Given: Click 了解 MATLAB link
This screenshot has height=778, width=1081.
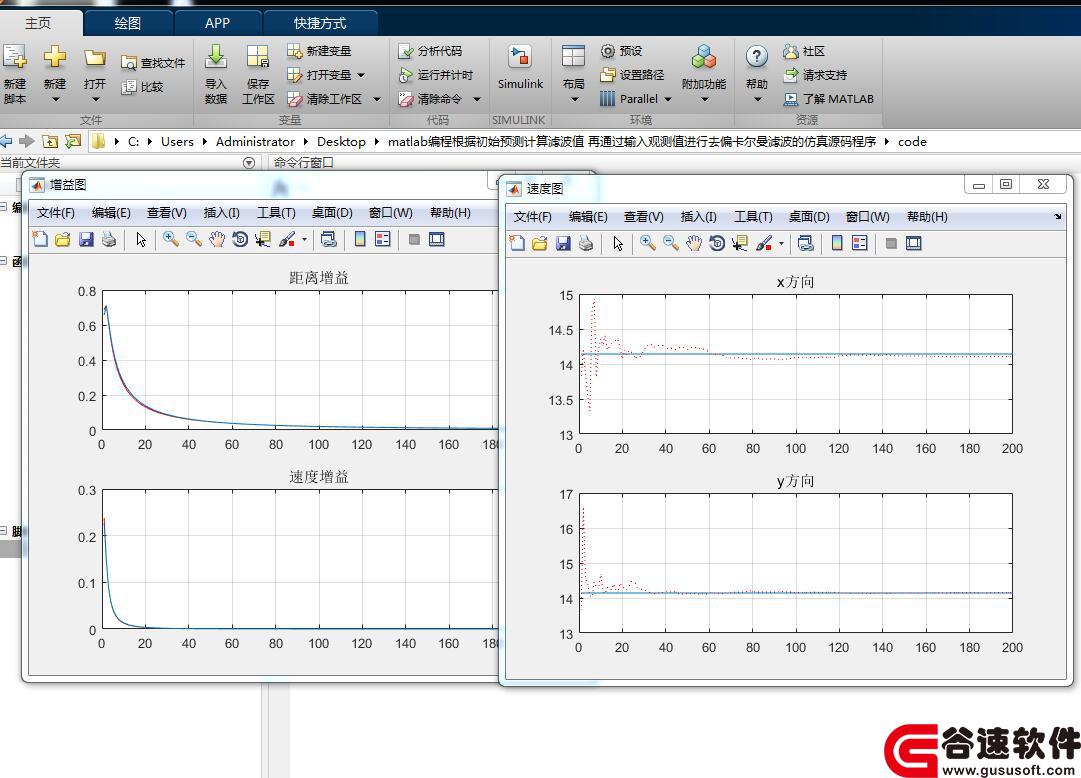Looking at the screenshot, I should pyautogui.click(x=829, y=99).
